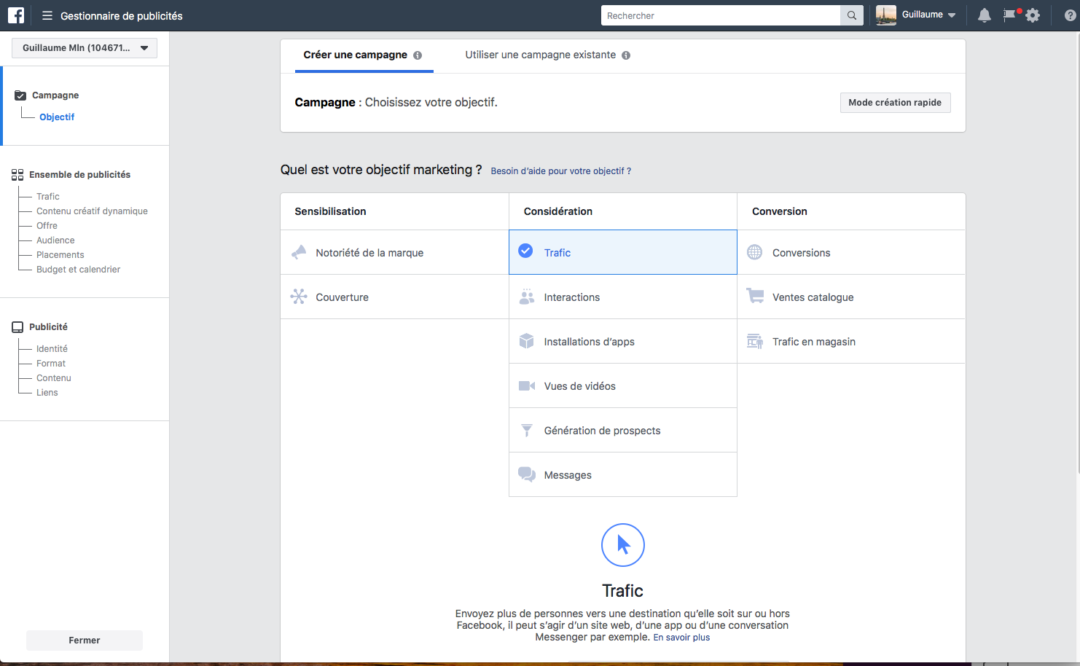
Task: Open the Guillaume Mln account dropdown
Action: pyautogui.click(x=84, y=48)
